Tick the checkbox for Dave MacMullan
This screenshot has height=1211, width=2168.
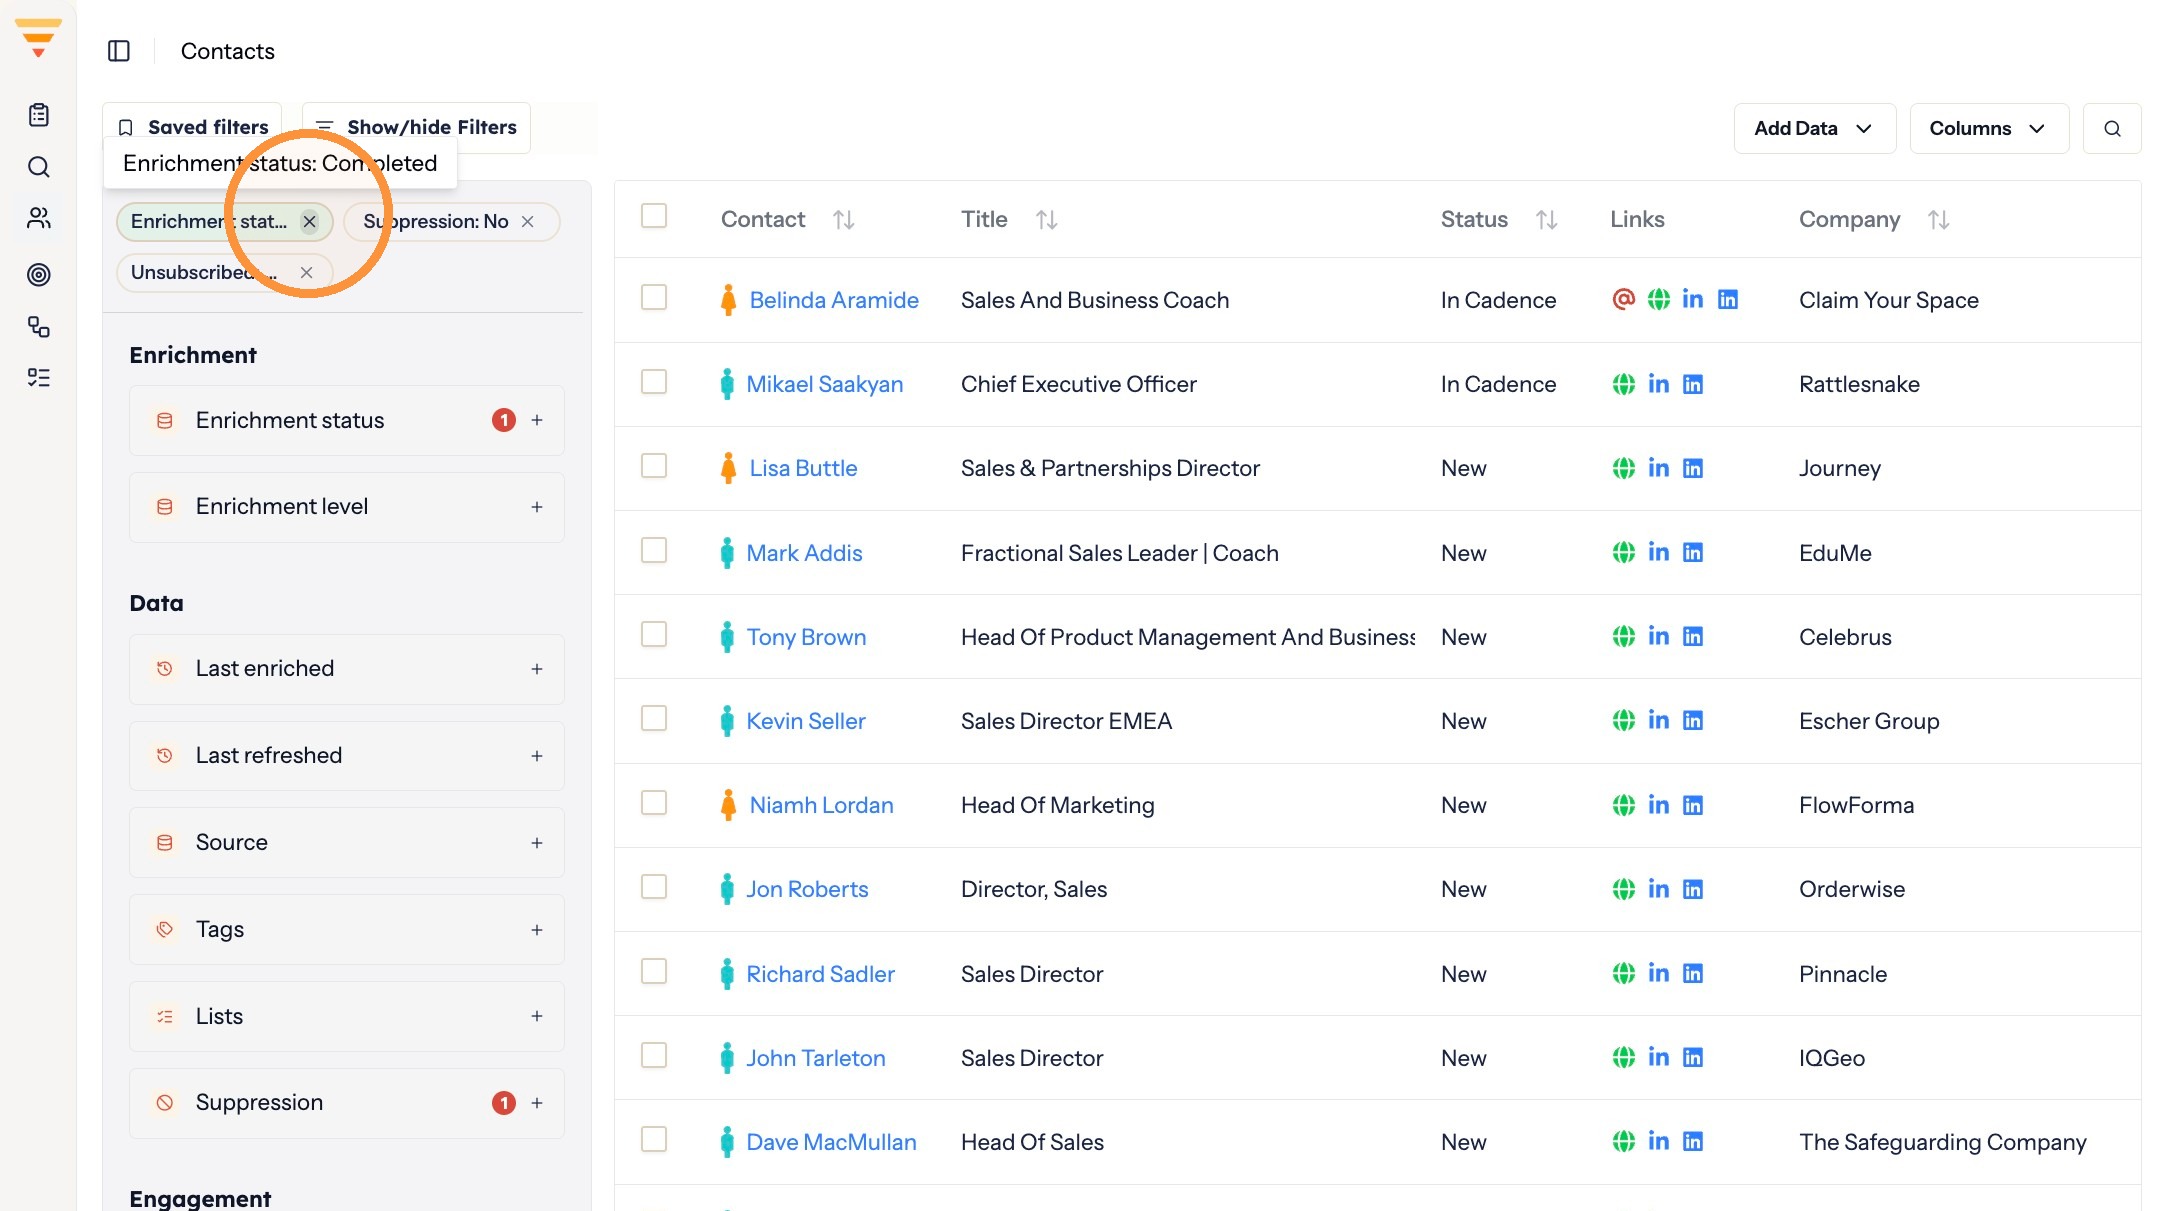point(654,1140)
